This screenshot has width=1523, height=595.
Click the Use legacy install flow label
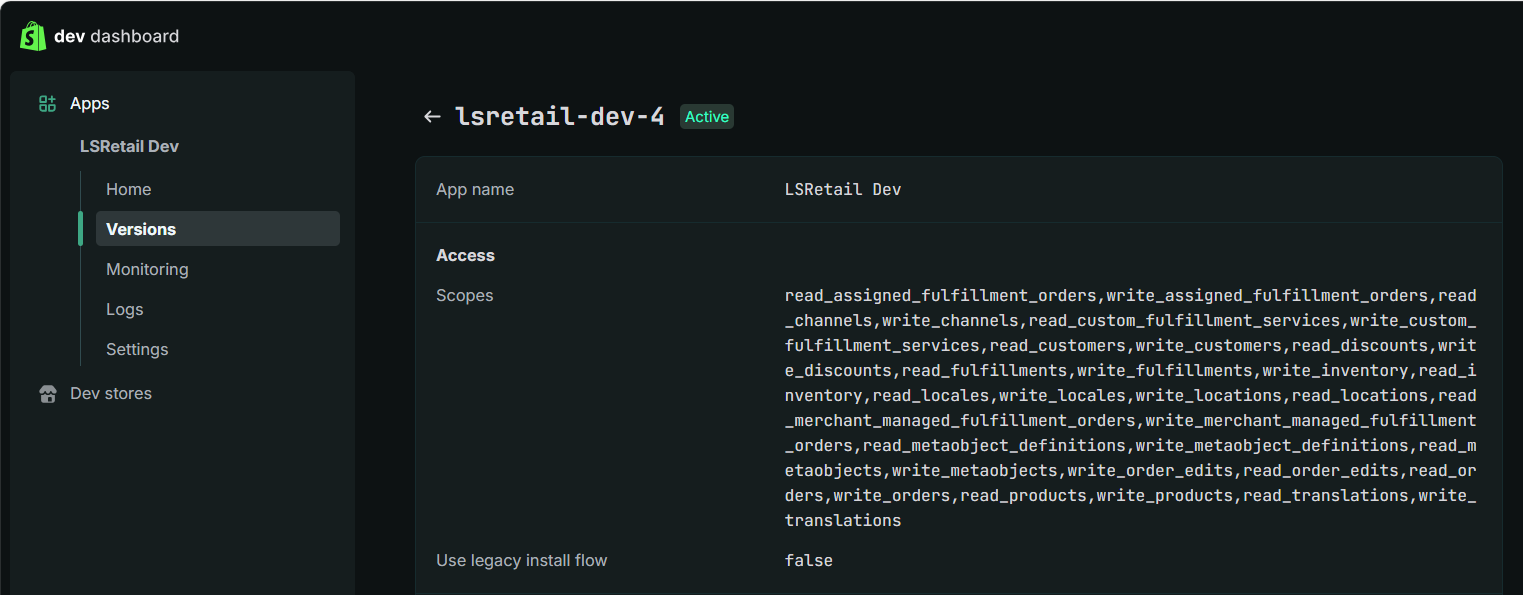point(521,560)
